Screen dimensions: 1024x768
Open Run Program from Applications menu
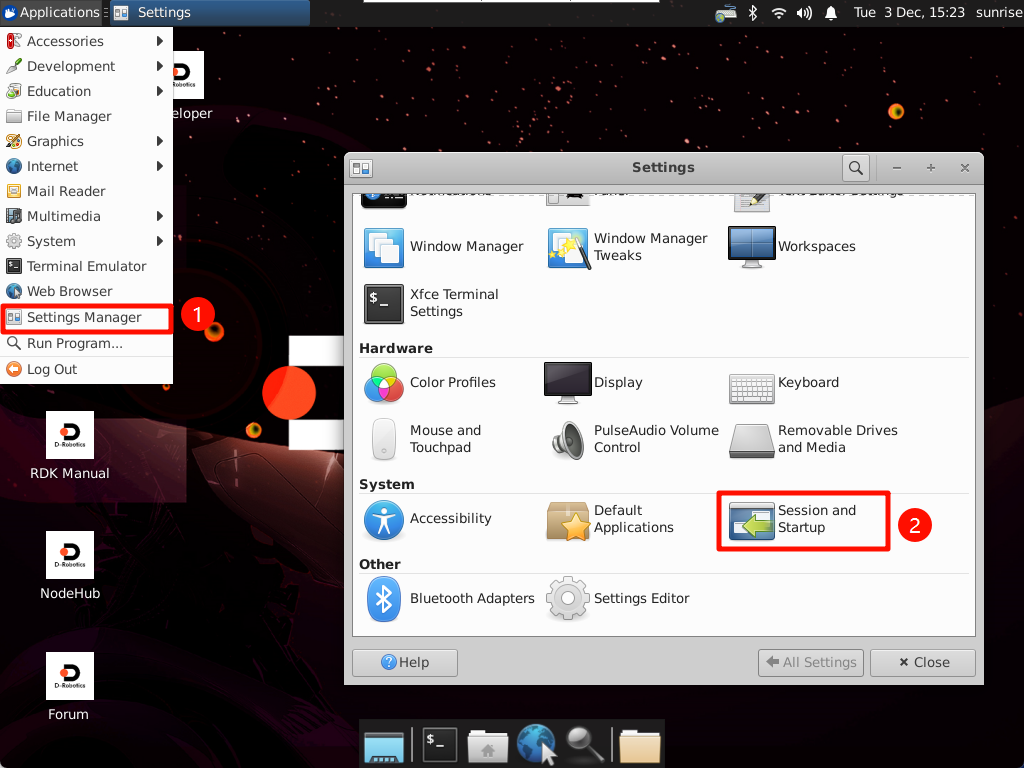coord(86,344)
